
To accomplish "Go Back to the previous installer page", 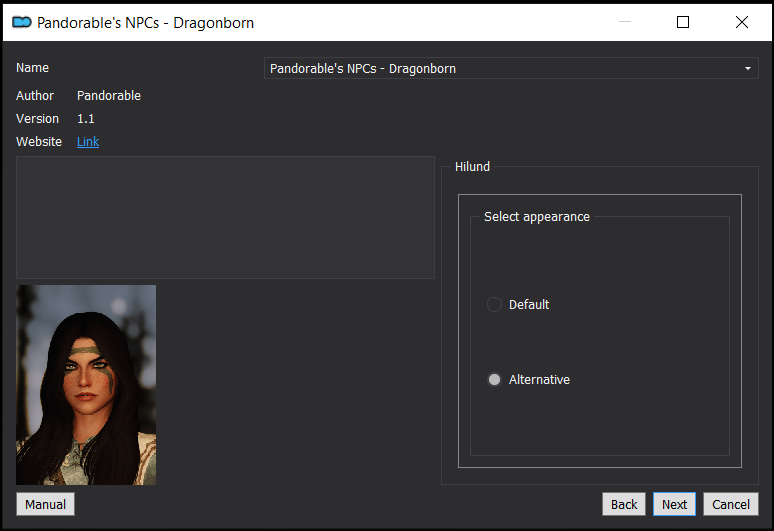I will point(624,504).
